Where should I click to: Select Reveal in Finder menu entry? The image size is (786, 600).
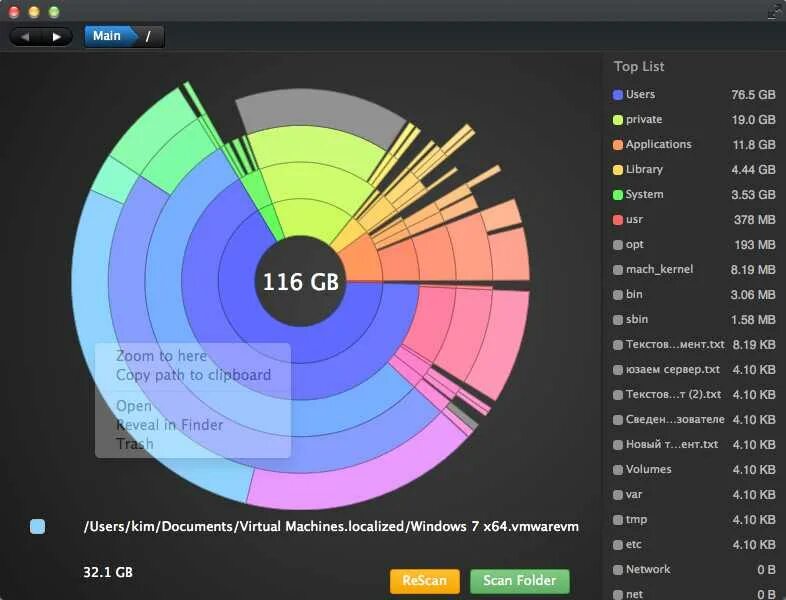pos(169,425)
